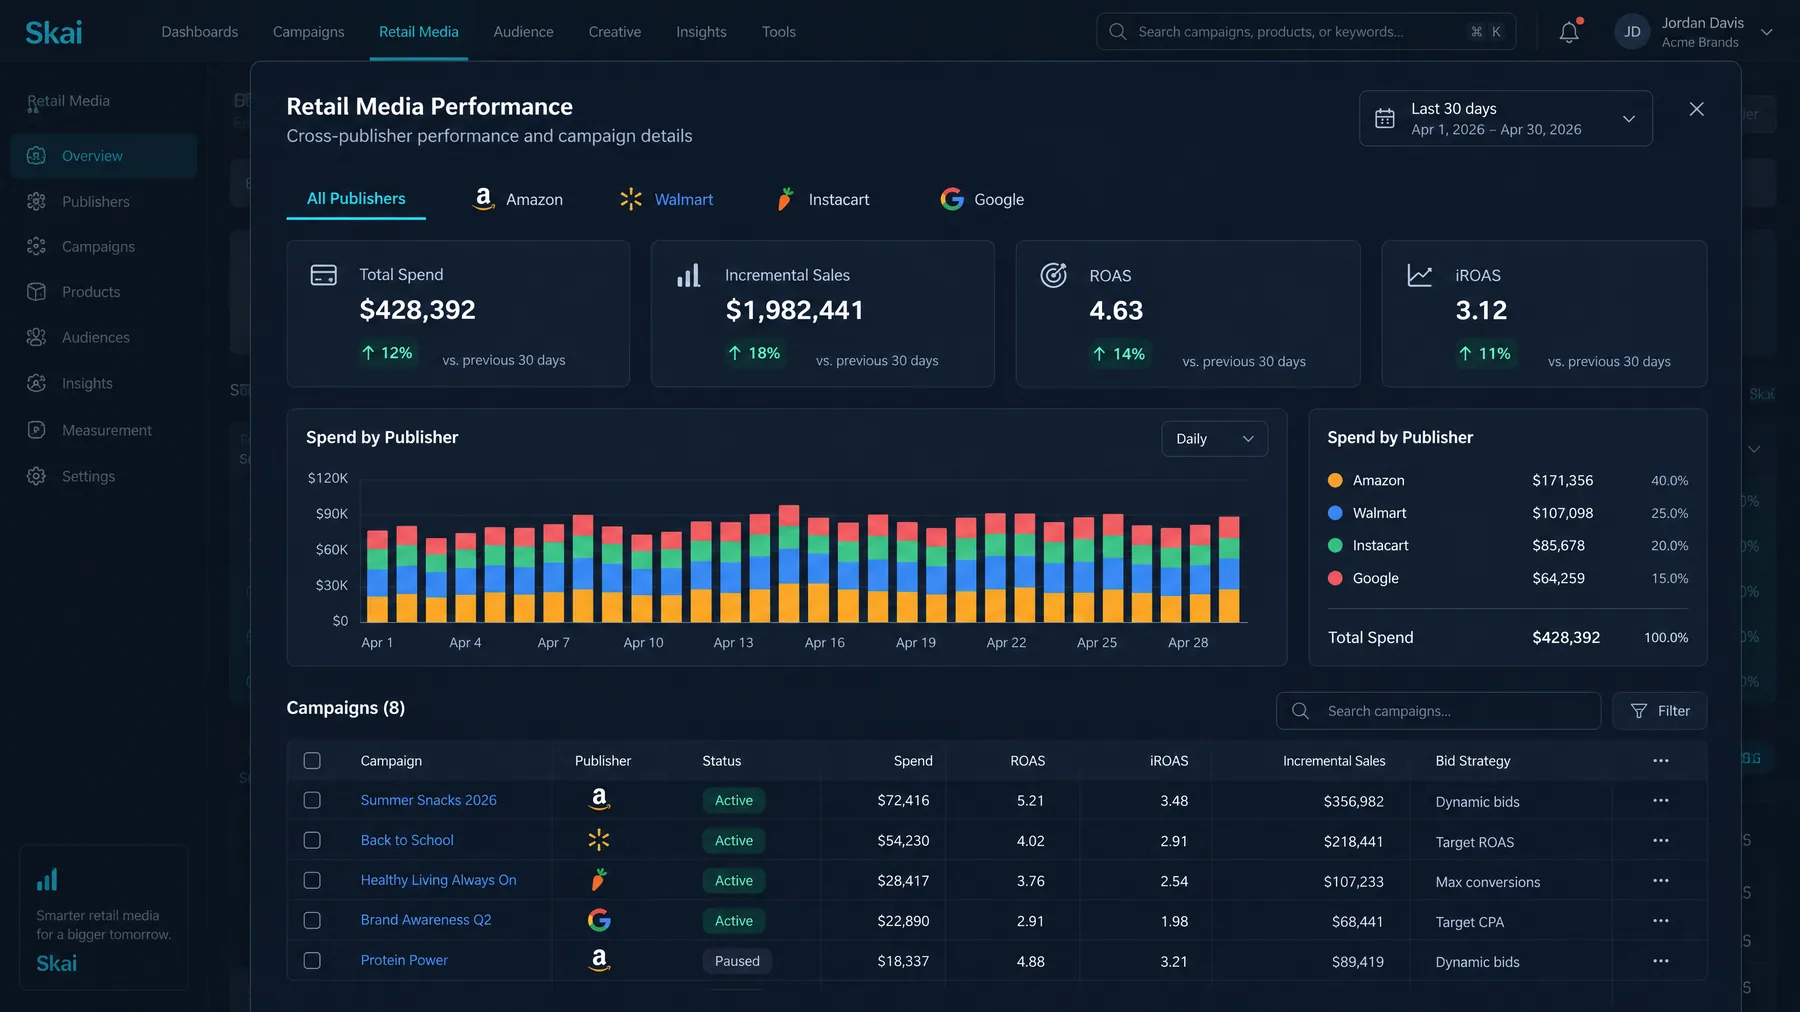Viewport: 1800px width, 1012px height.
Task: Open the Tools top menu
Action: click(779, 32)
